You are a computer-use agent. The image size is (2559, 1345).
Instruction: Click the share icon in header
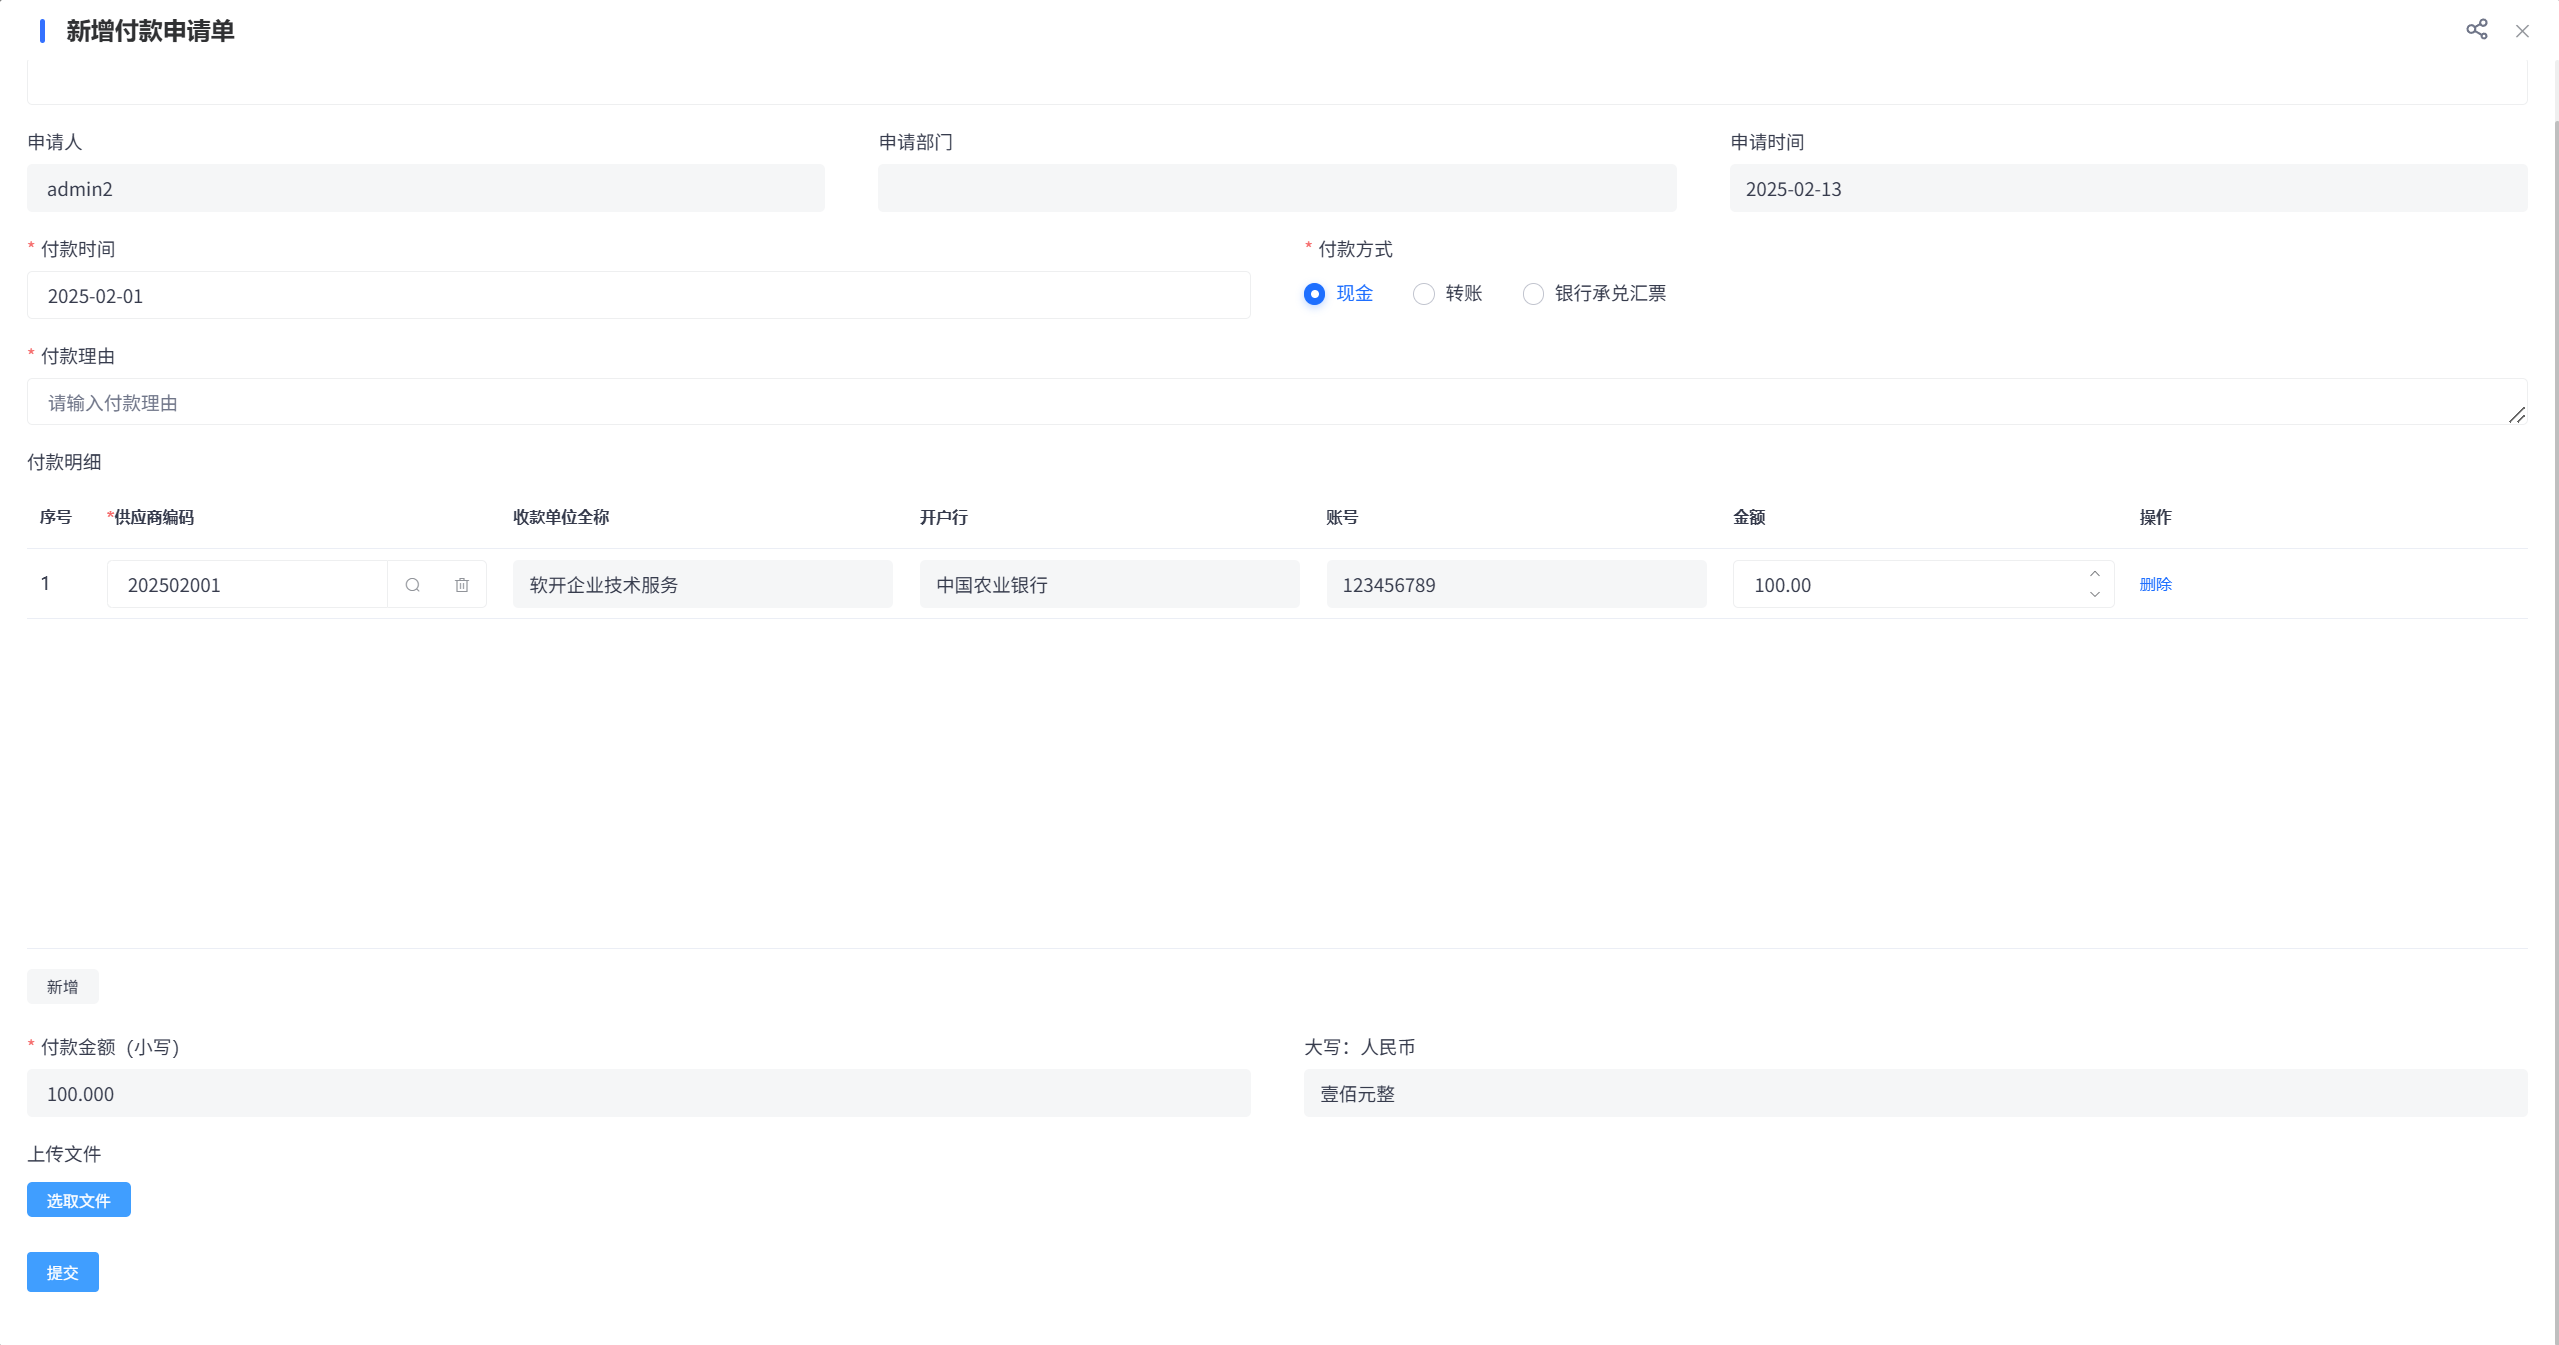(x=2476, y=30)
